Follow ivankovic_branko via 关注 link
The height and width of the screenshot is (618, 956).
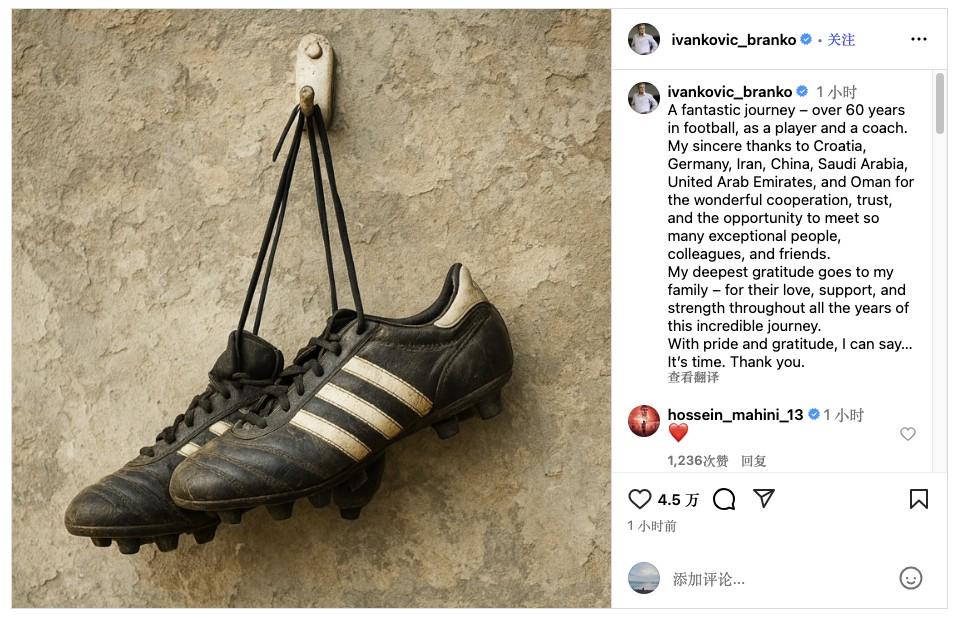pos(841,40)
